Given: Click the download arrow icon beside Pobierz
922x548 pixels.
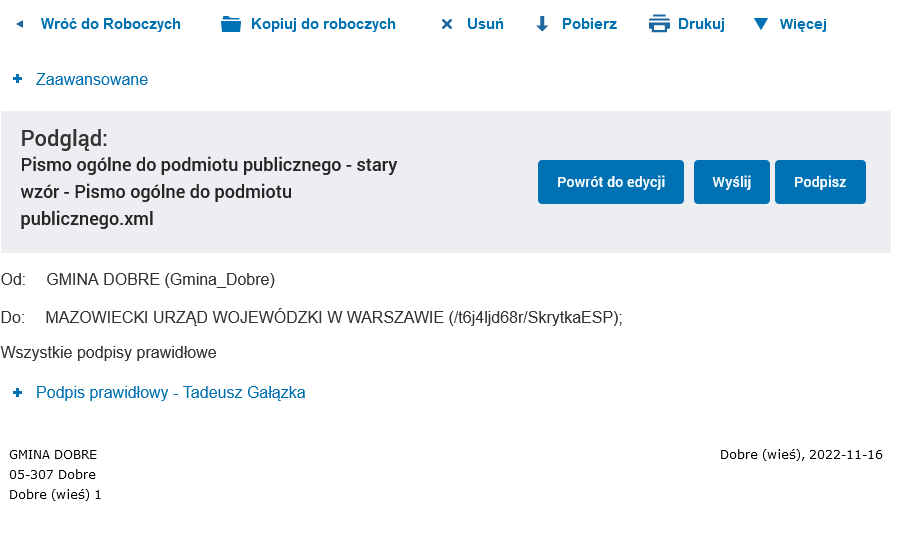Looking at the screenshot, I should [542, 24].
